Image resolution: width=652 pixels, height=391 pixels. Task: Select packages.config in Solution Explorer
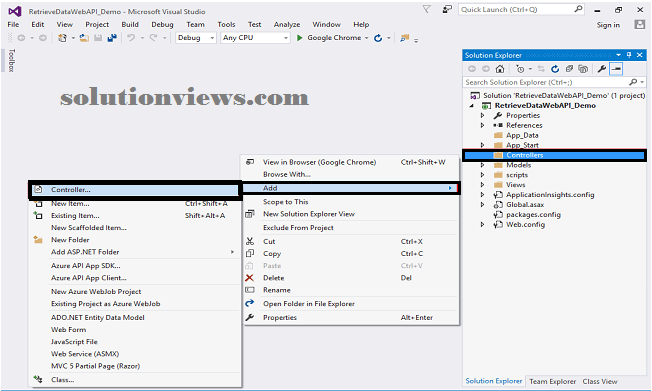click(533, 215)
